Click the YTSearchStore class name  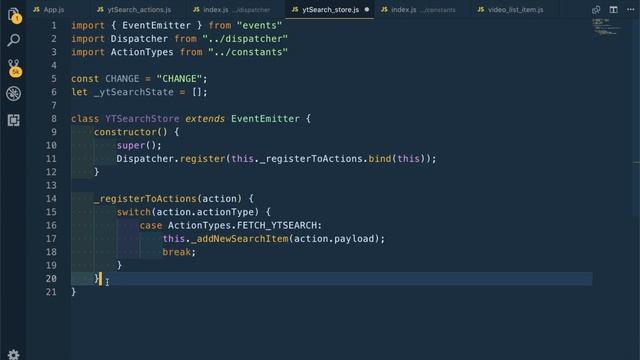tap(142, 119)
